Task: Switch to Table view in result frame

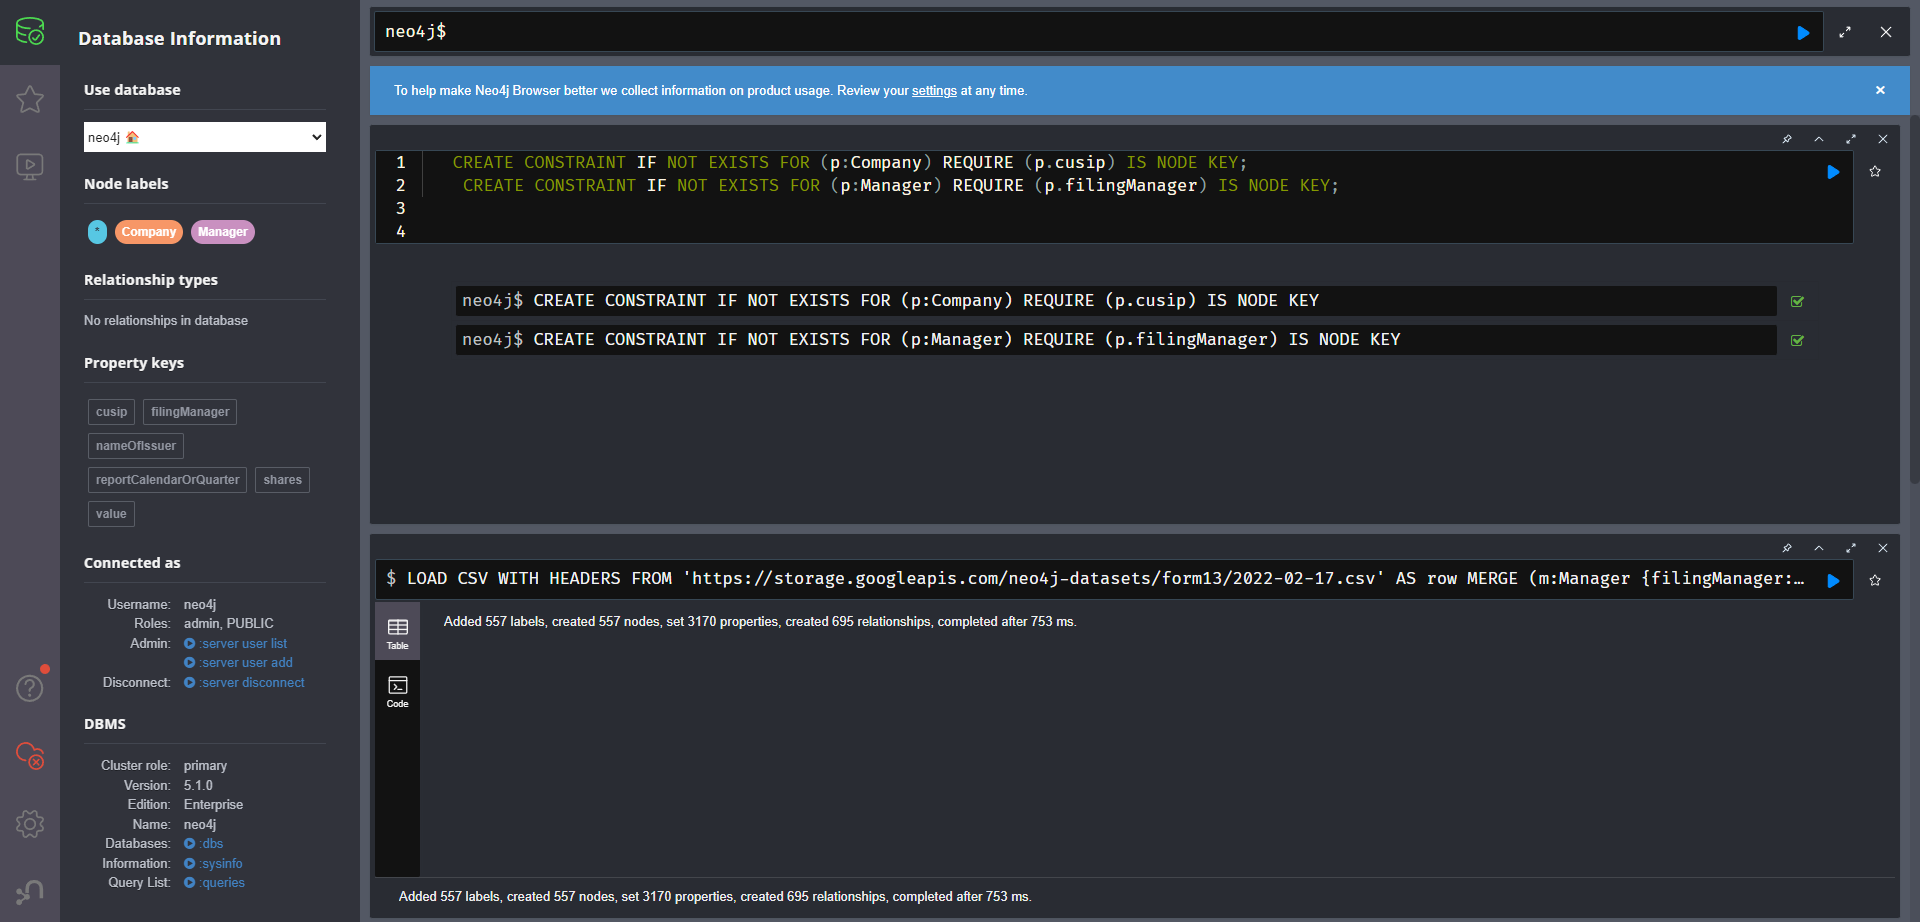Action: tap(397, 633)
